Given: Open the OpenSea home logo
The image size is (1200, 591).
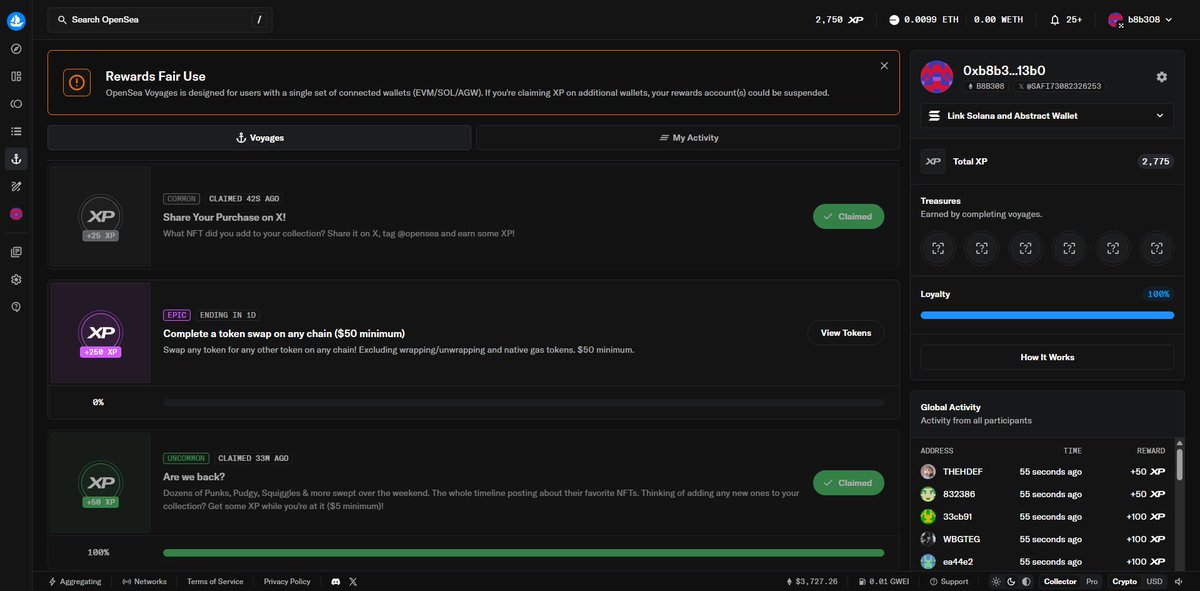Looking at the screenshot, I should click(x=16, y=20).
